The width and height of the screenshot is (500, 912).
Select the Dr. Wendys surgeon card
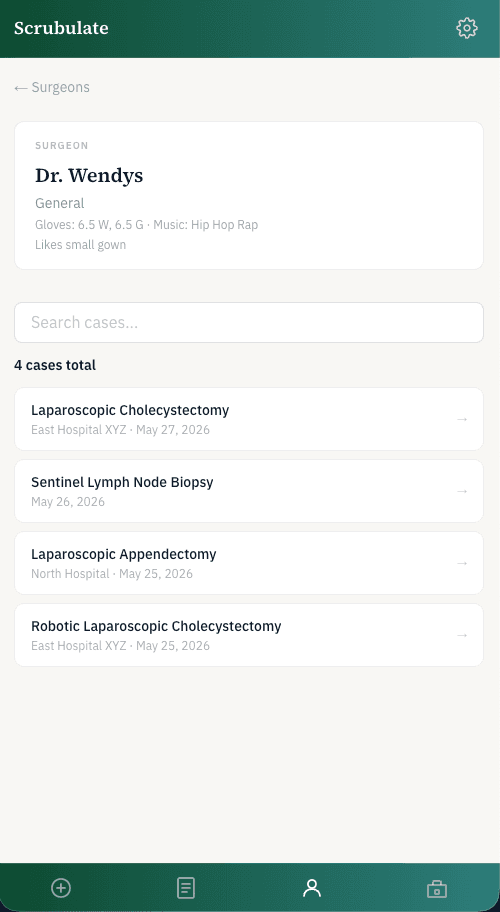pyautogui.click(x=249, y=195)
